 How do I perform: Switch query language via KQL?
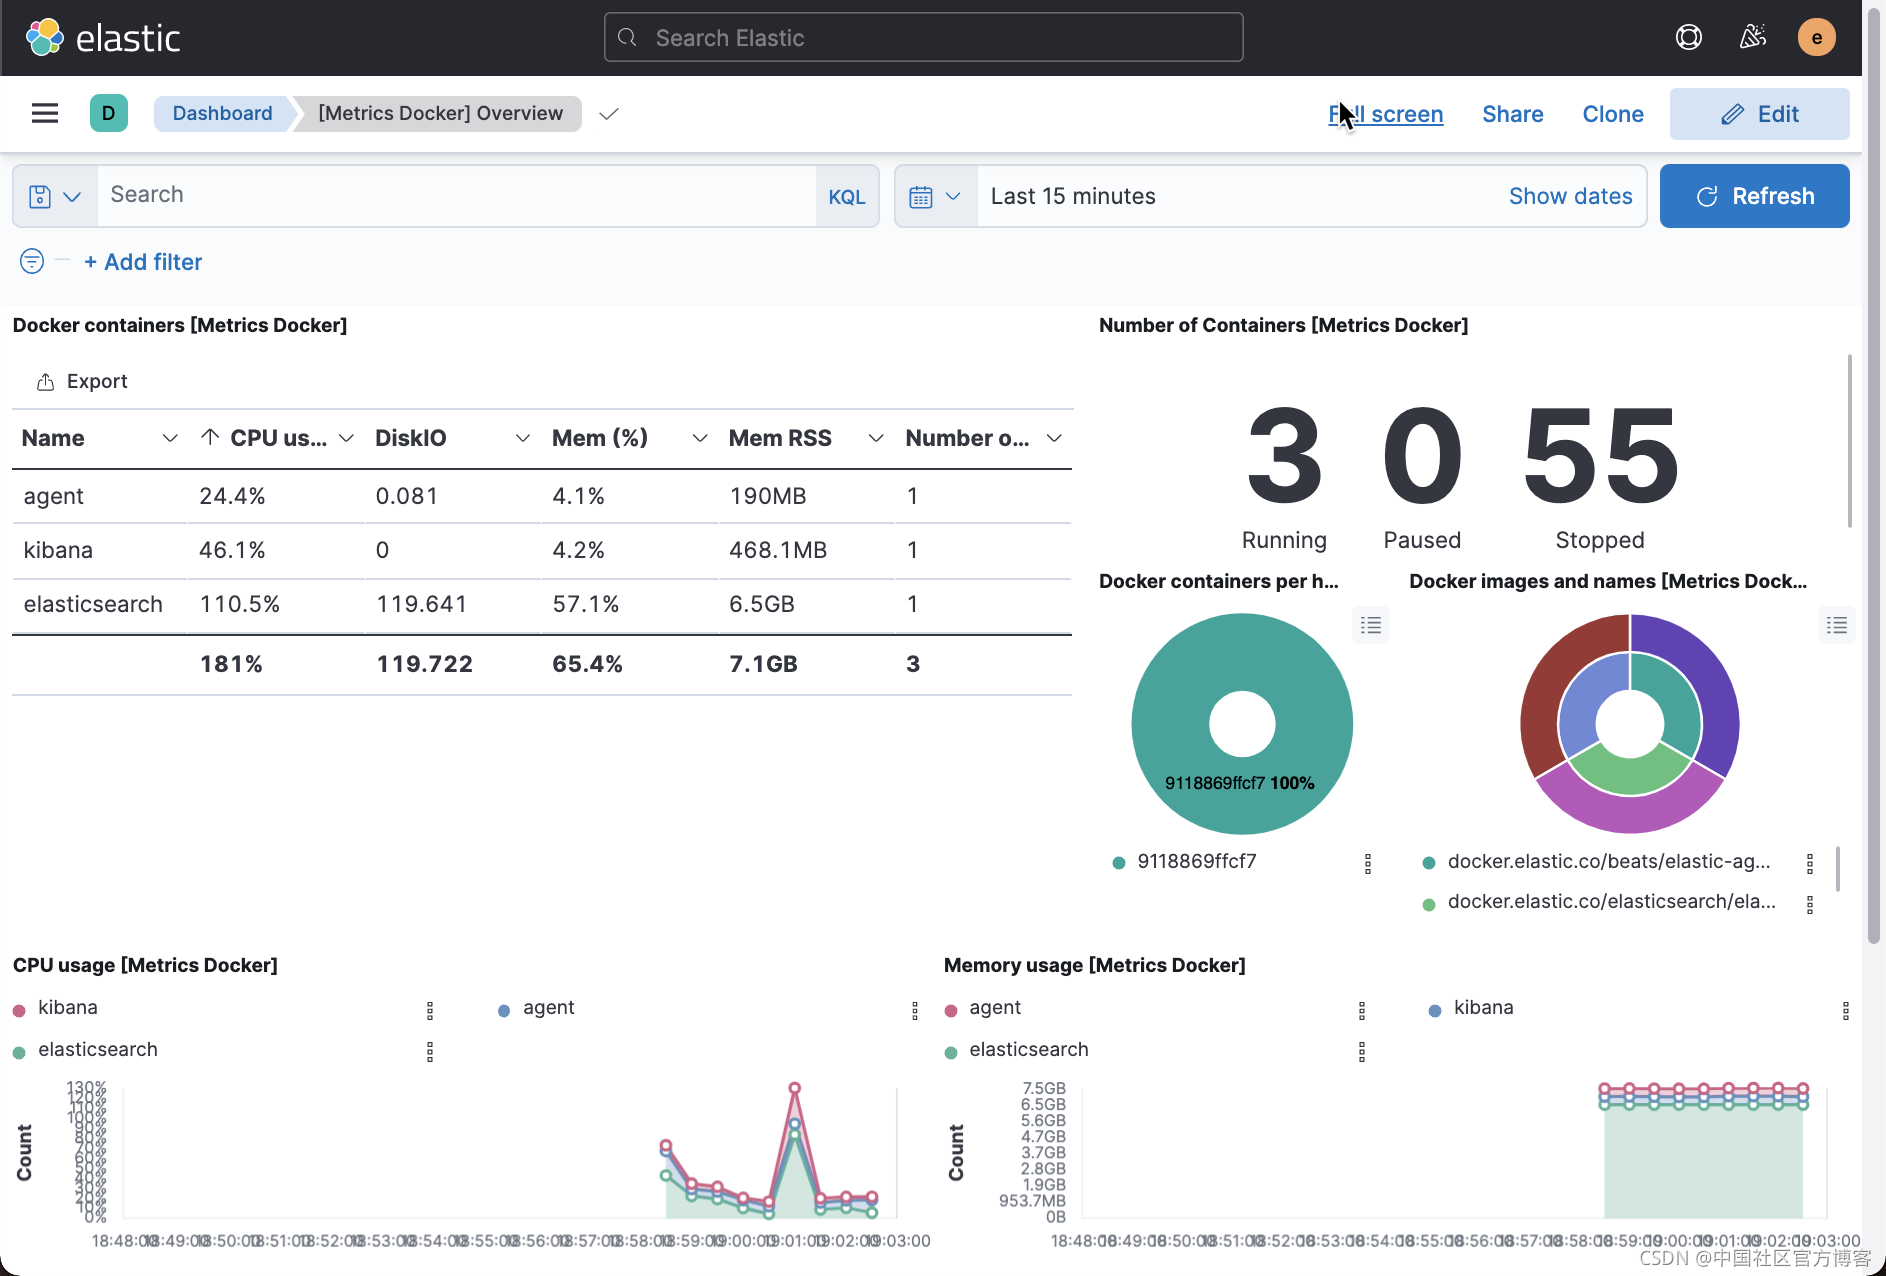pyautogui.click(x=846, y=196)
